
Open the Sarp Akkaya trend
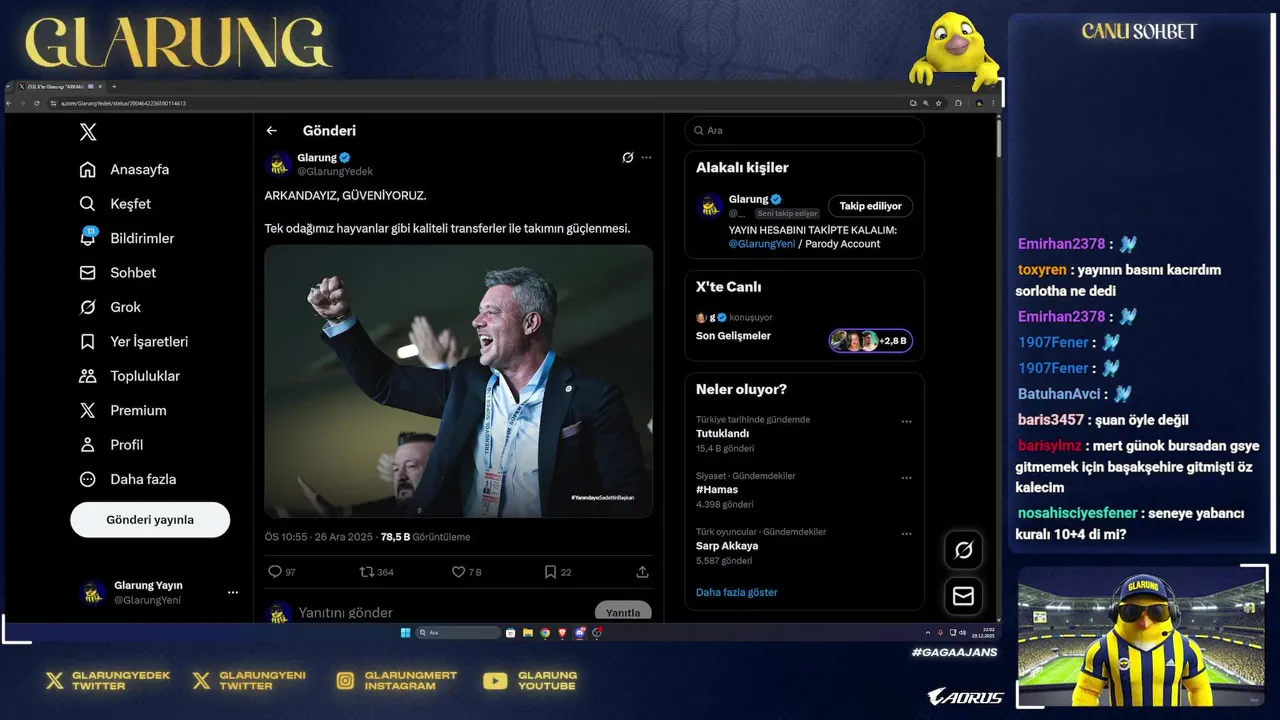click(727, 546)
